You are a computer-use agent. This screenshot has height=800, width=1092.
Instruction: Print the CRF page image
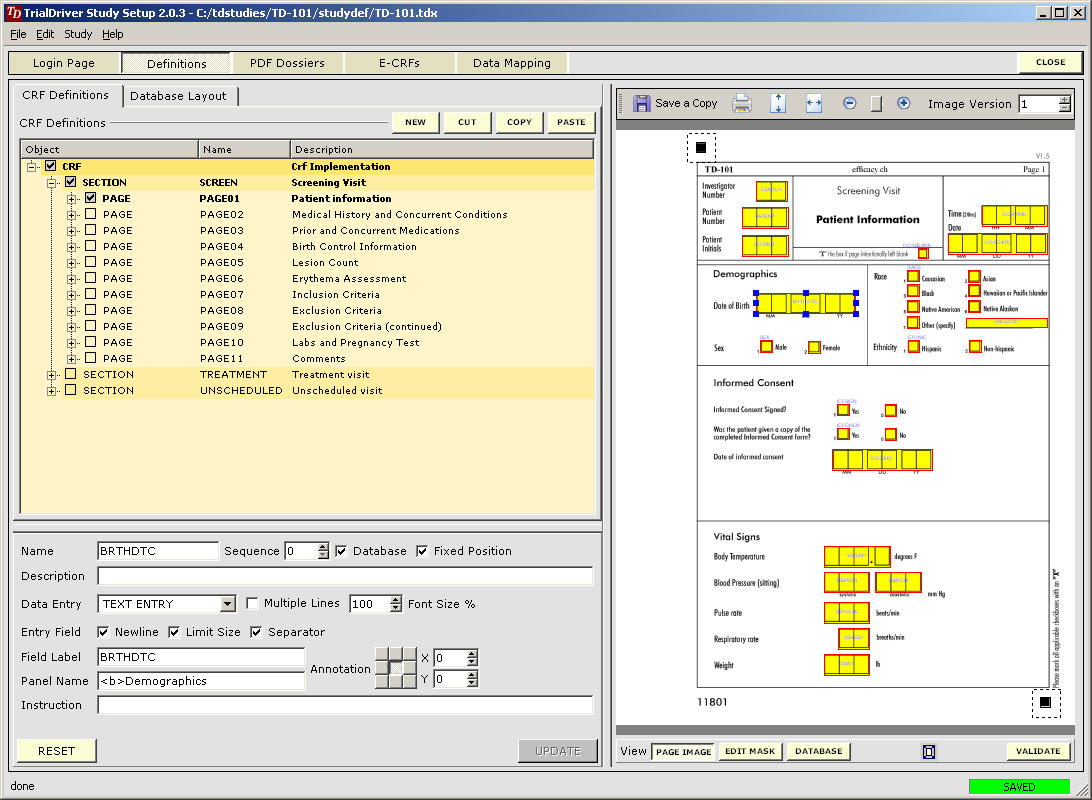tap(742, 103)
